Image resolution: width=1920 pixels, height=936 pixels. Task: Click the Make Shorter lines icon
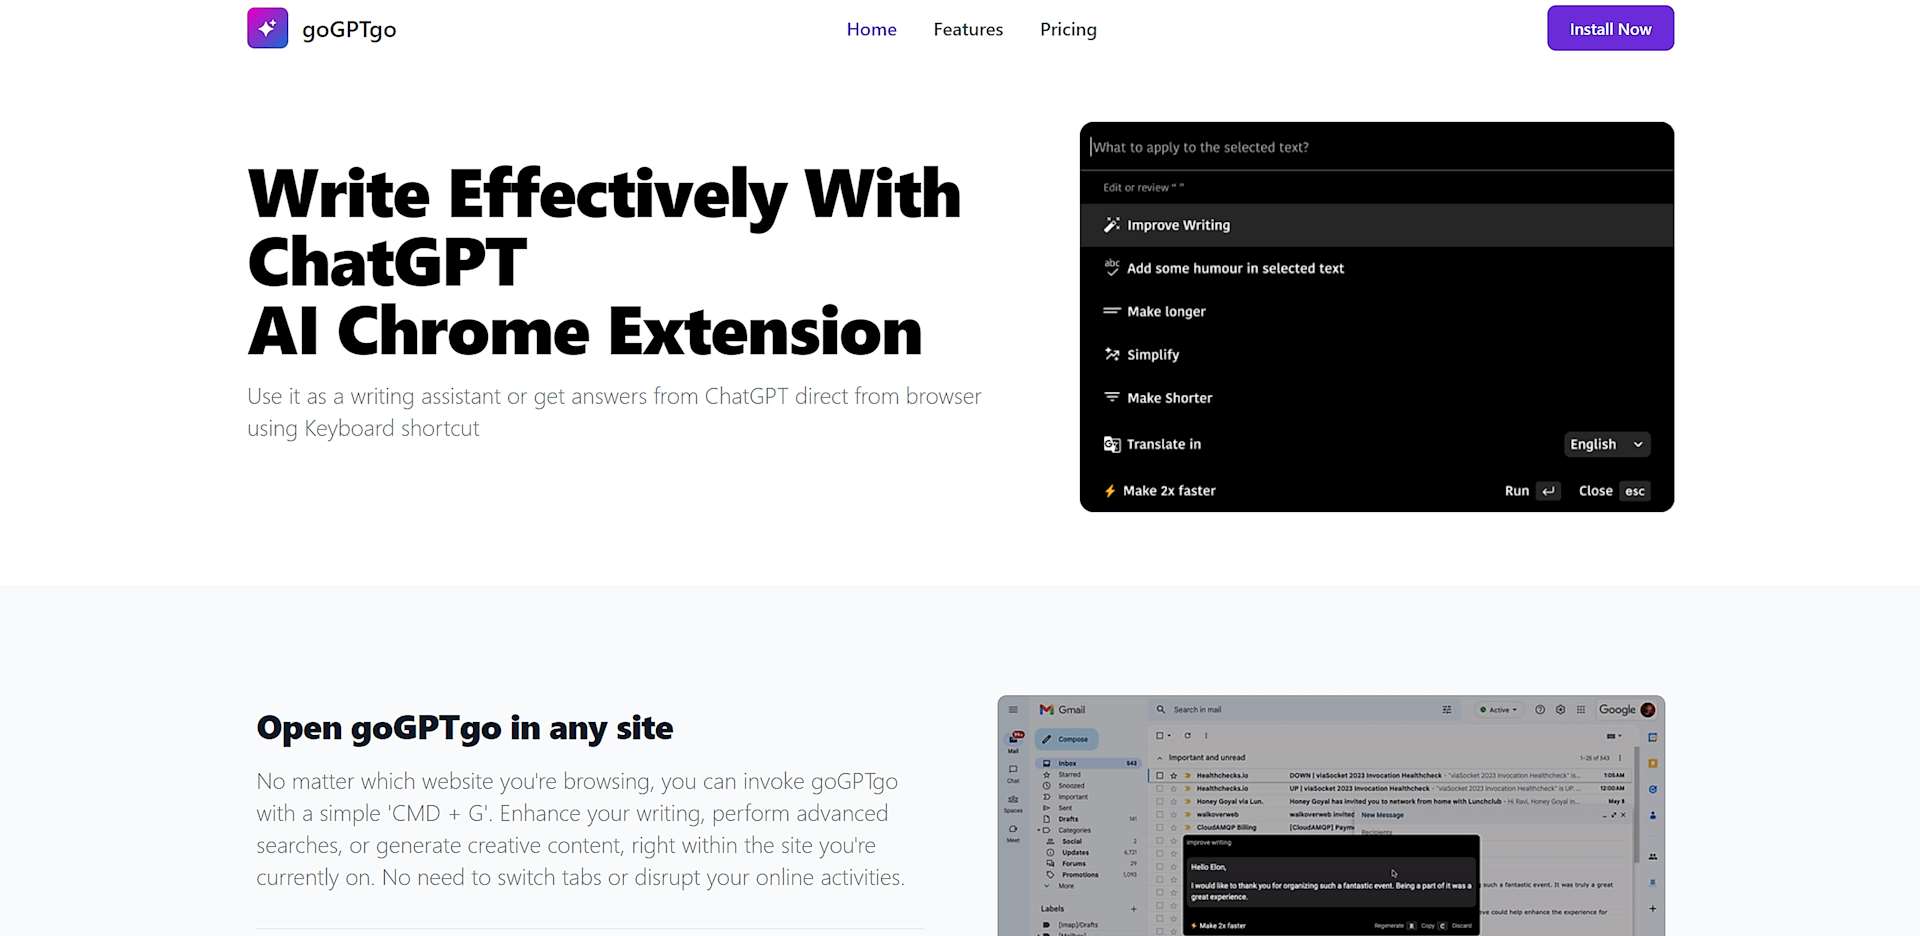(x=1111, y=397)
